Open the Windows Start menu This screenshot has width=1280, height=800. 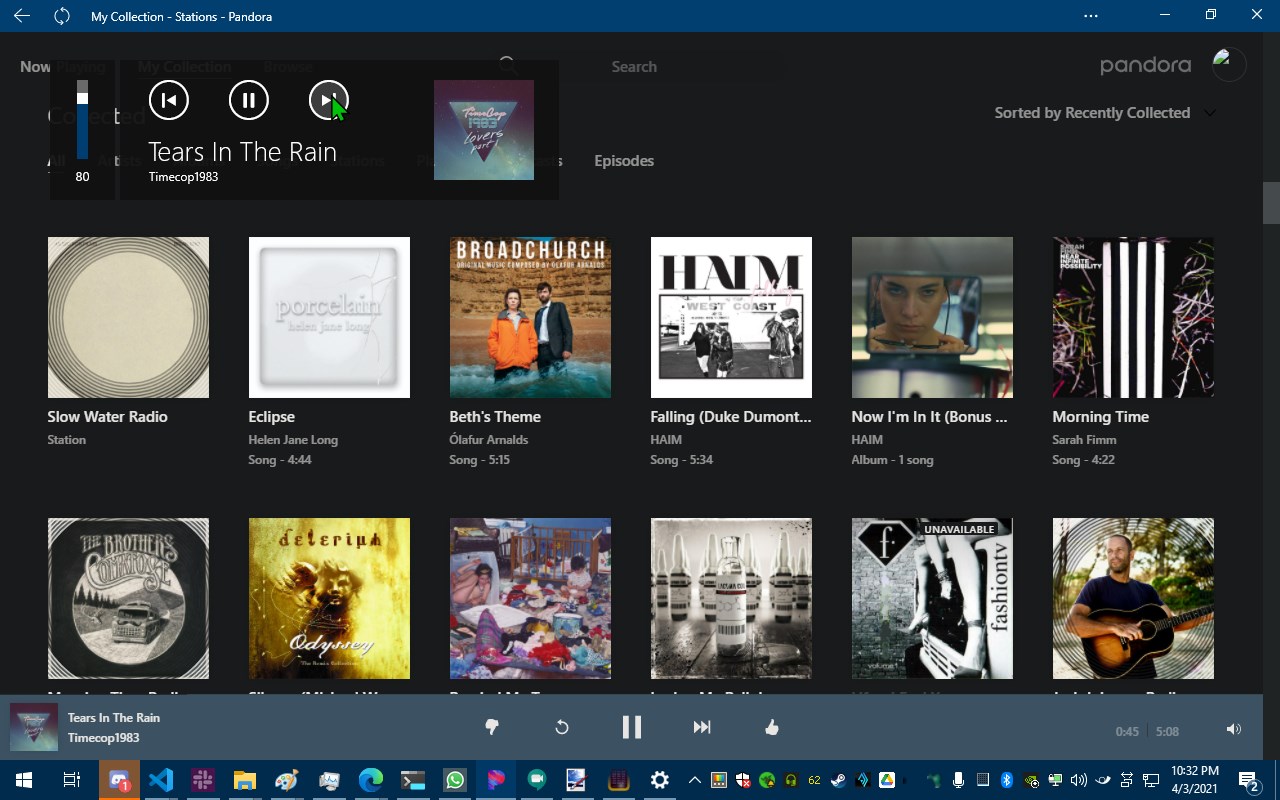tap(23, 780)
